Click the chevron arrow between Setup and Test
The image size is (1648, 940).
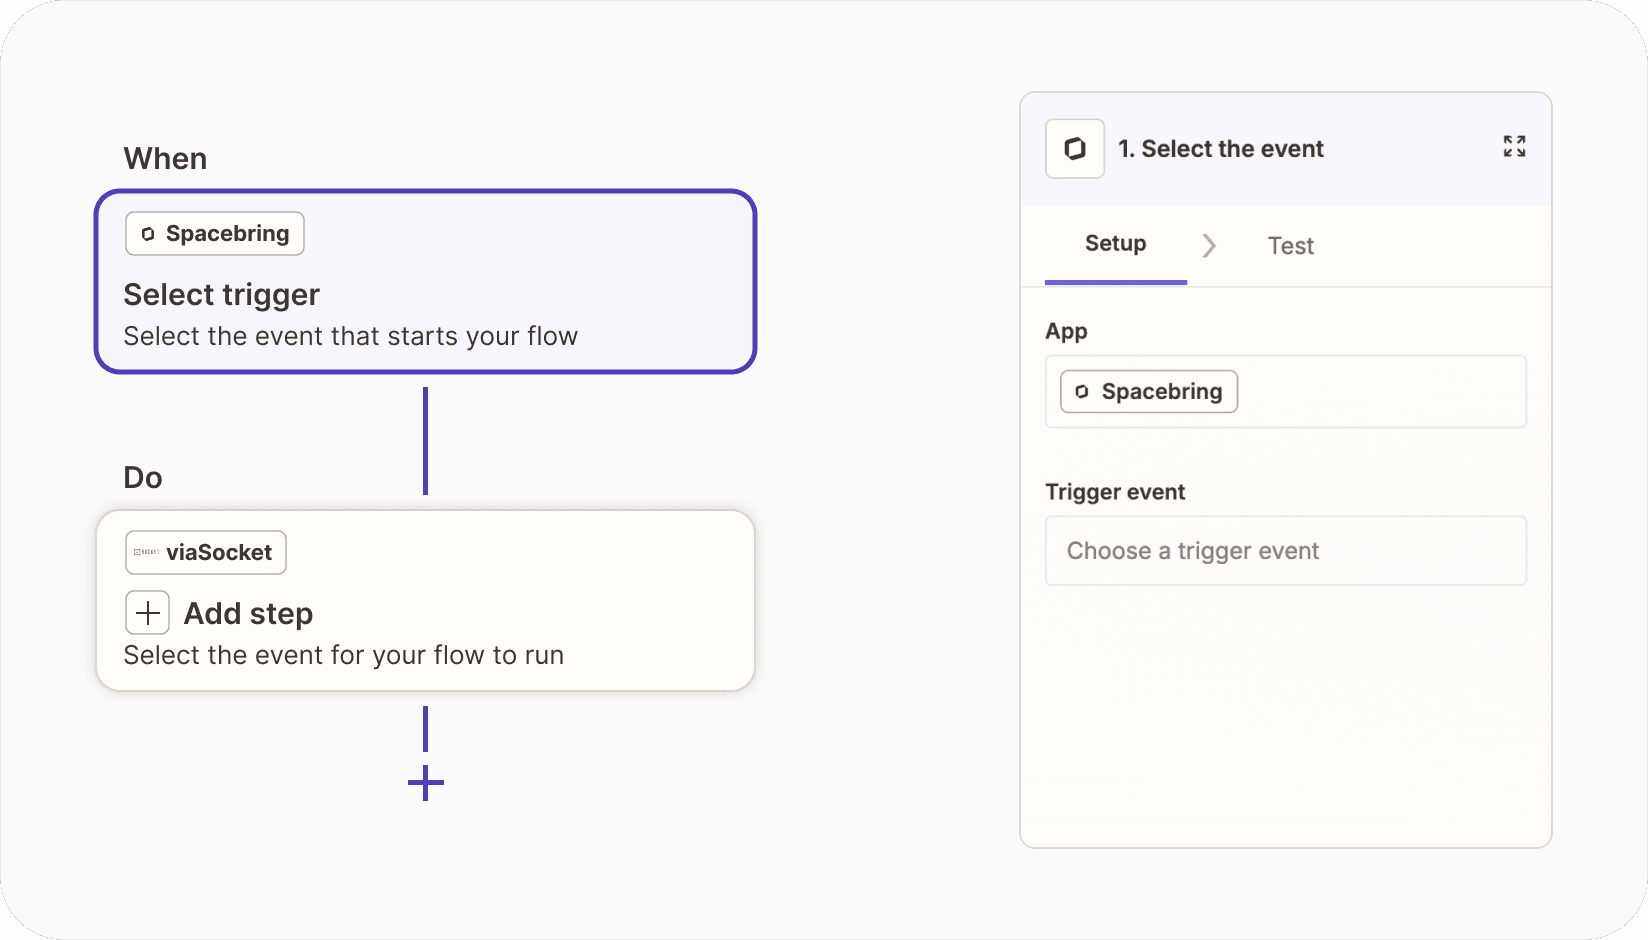(1209, 246)
